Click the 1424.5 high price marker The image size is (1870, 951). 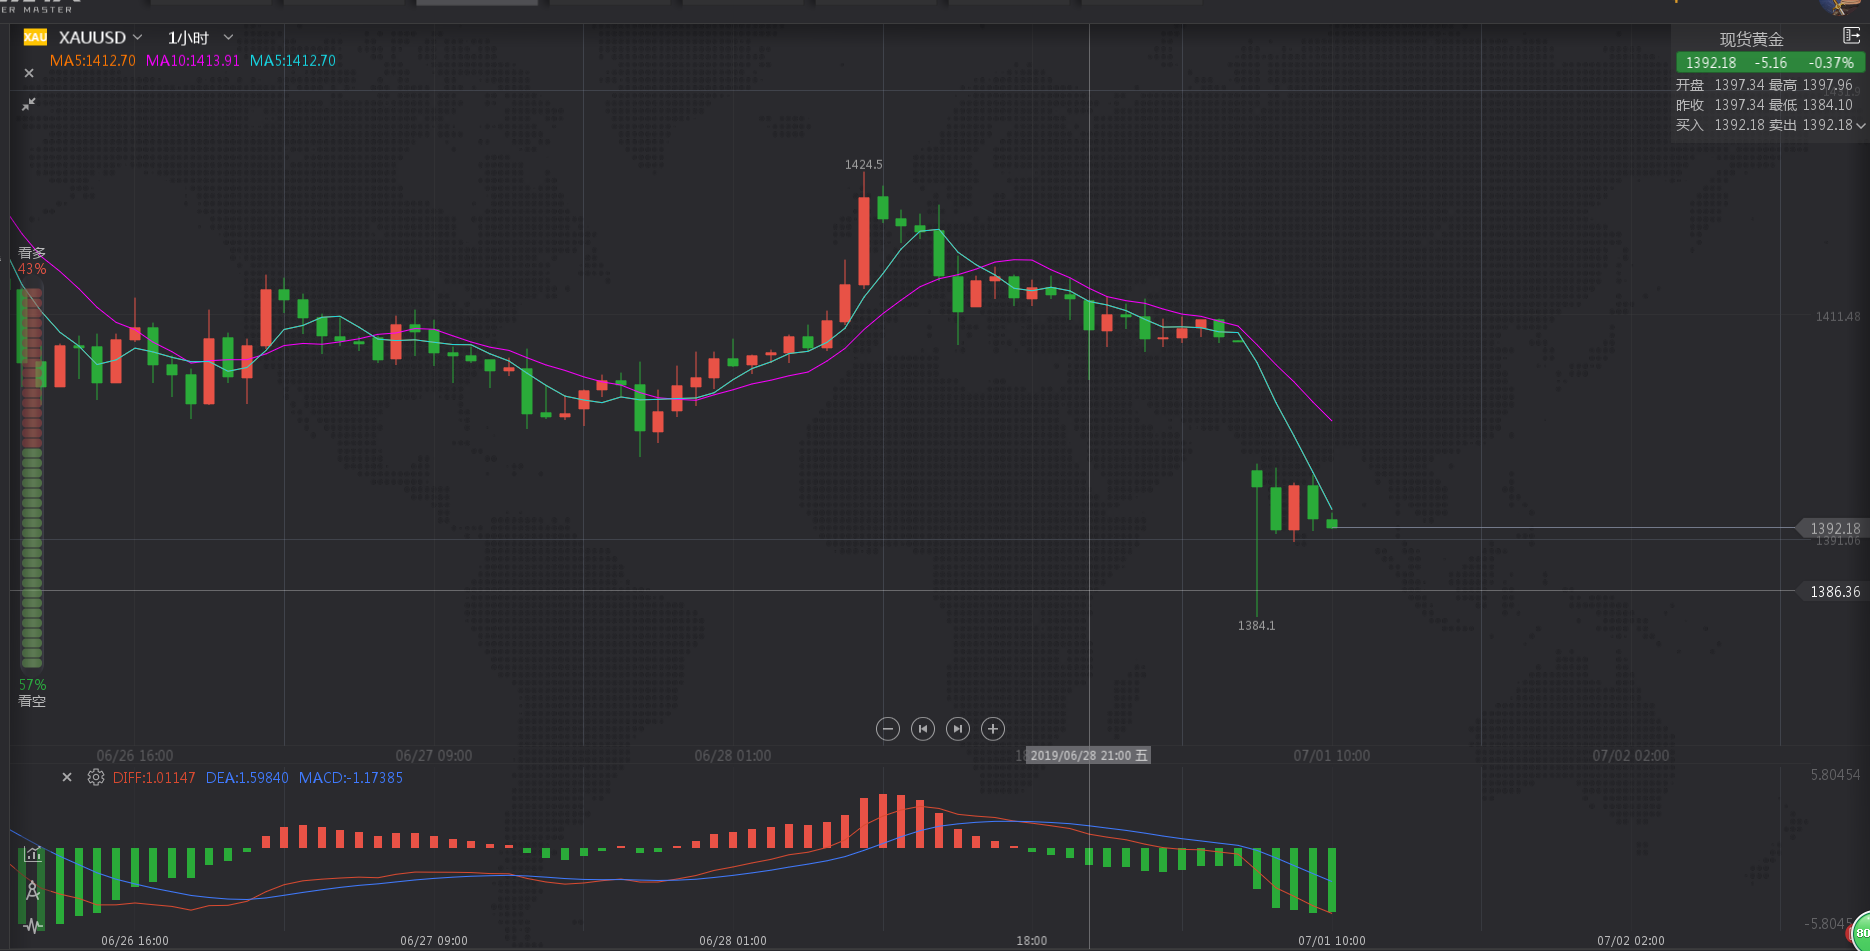pyautogui.click(x=864, y=165)
